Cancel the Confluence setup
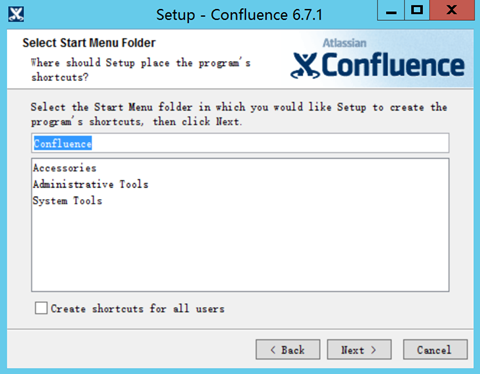The width and height of the screenshot is (480, 374). coord(435,350)
